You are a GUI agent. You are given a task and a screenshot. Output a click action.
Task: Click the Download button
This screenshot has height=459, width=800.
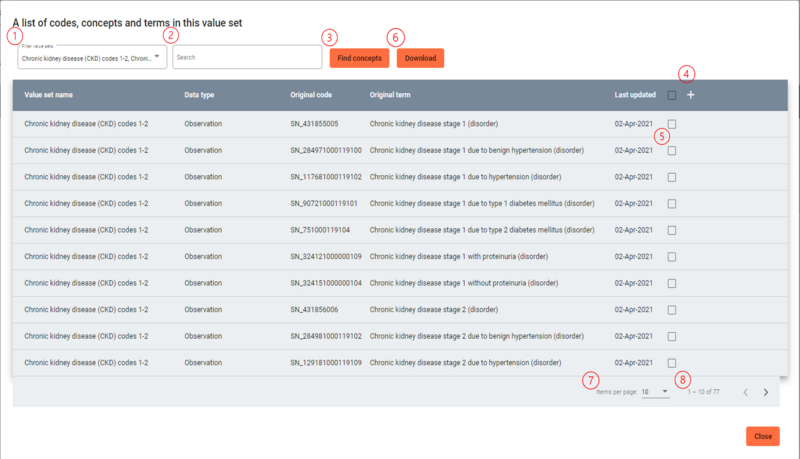point(420,58)
